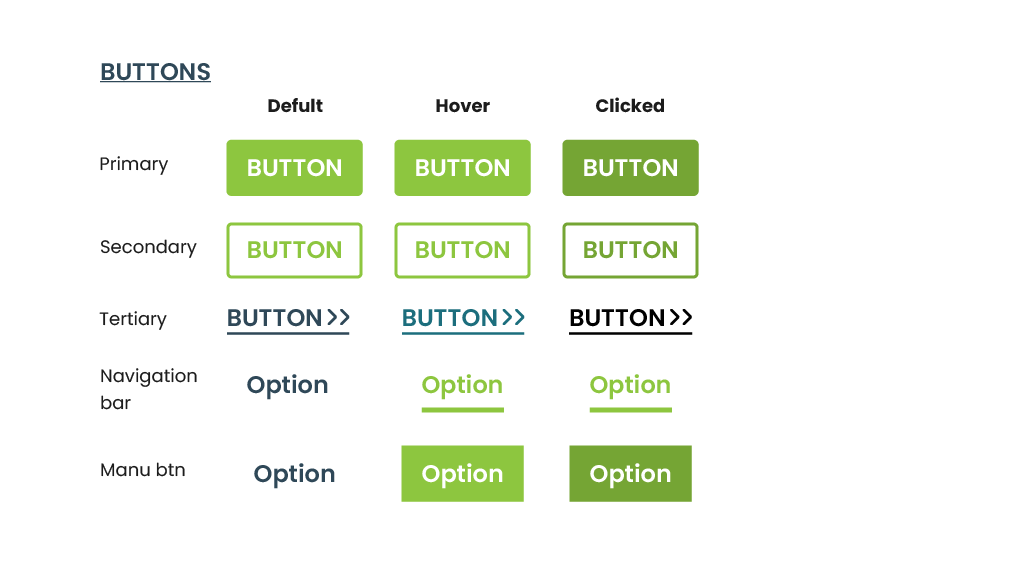The width and height of the screenshot is (1020, 561).
Task: Click the black clicked Tertiary BUTTON link
Action: (x=617, y=318)
